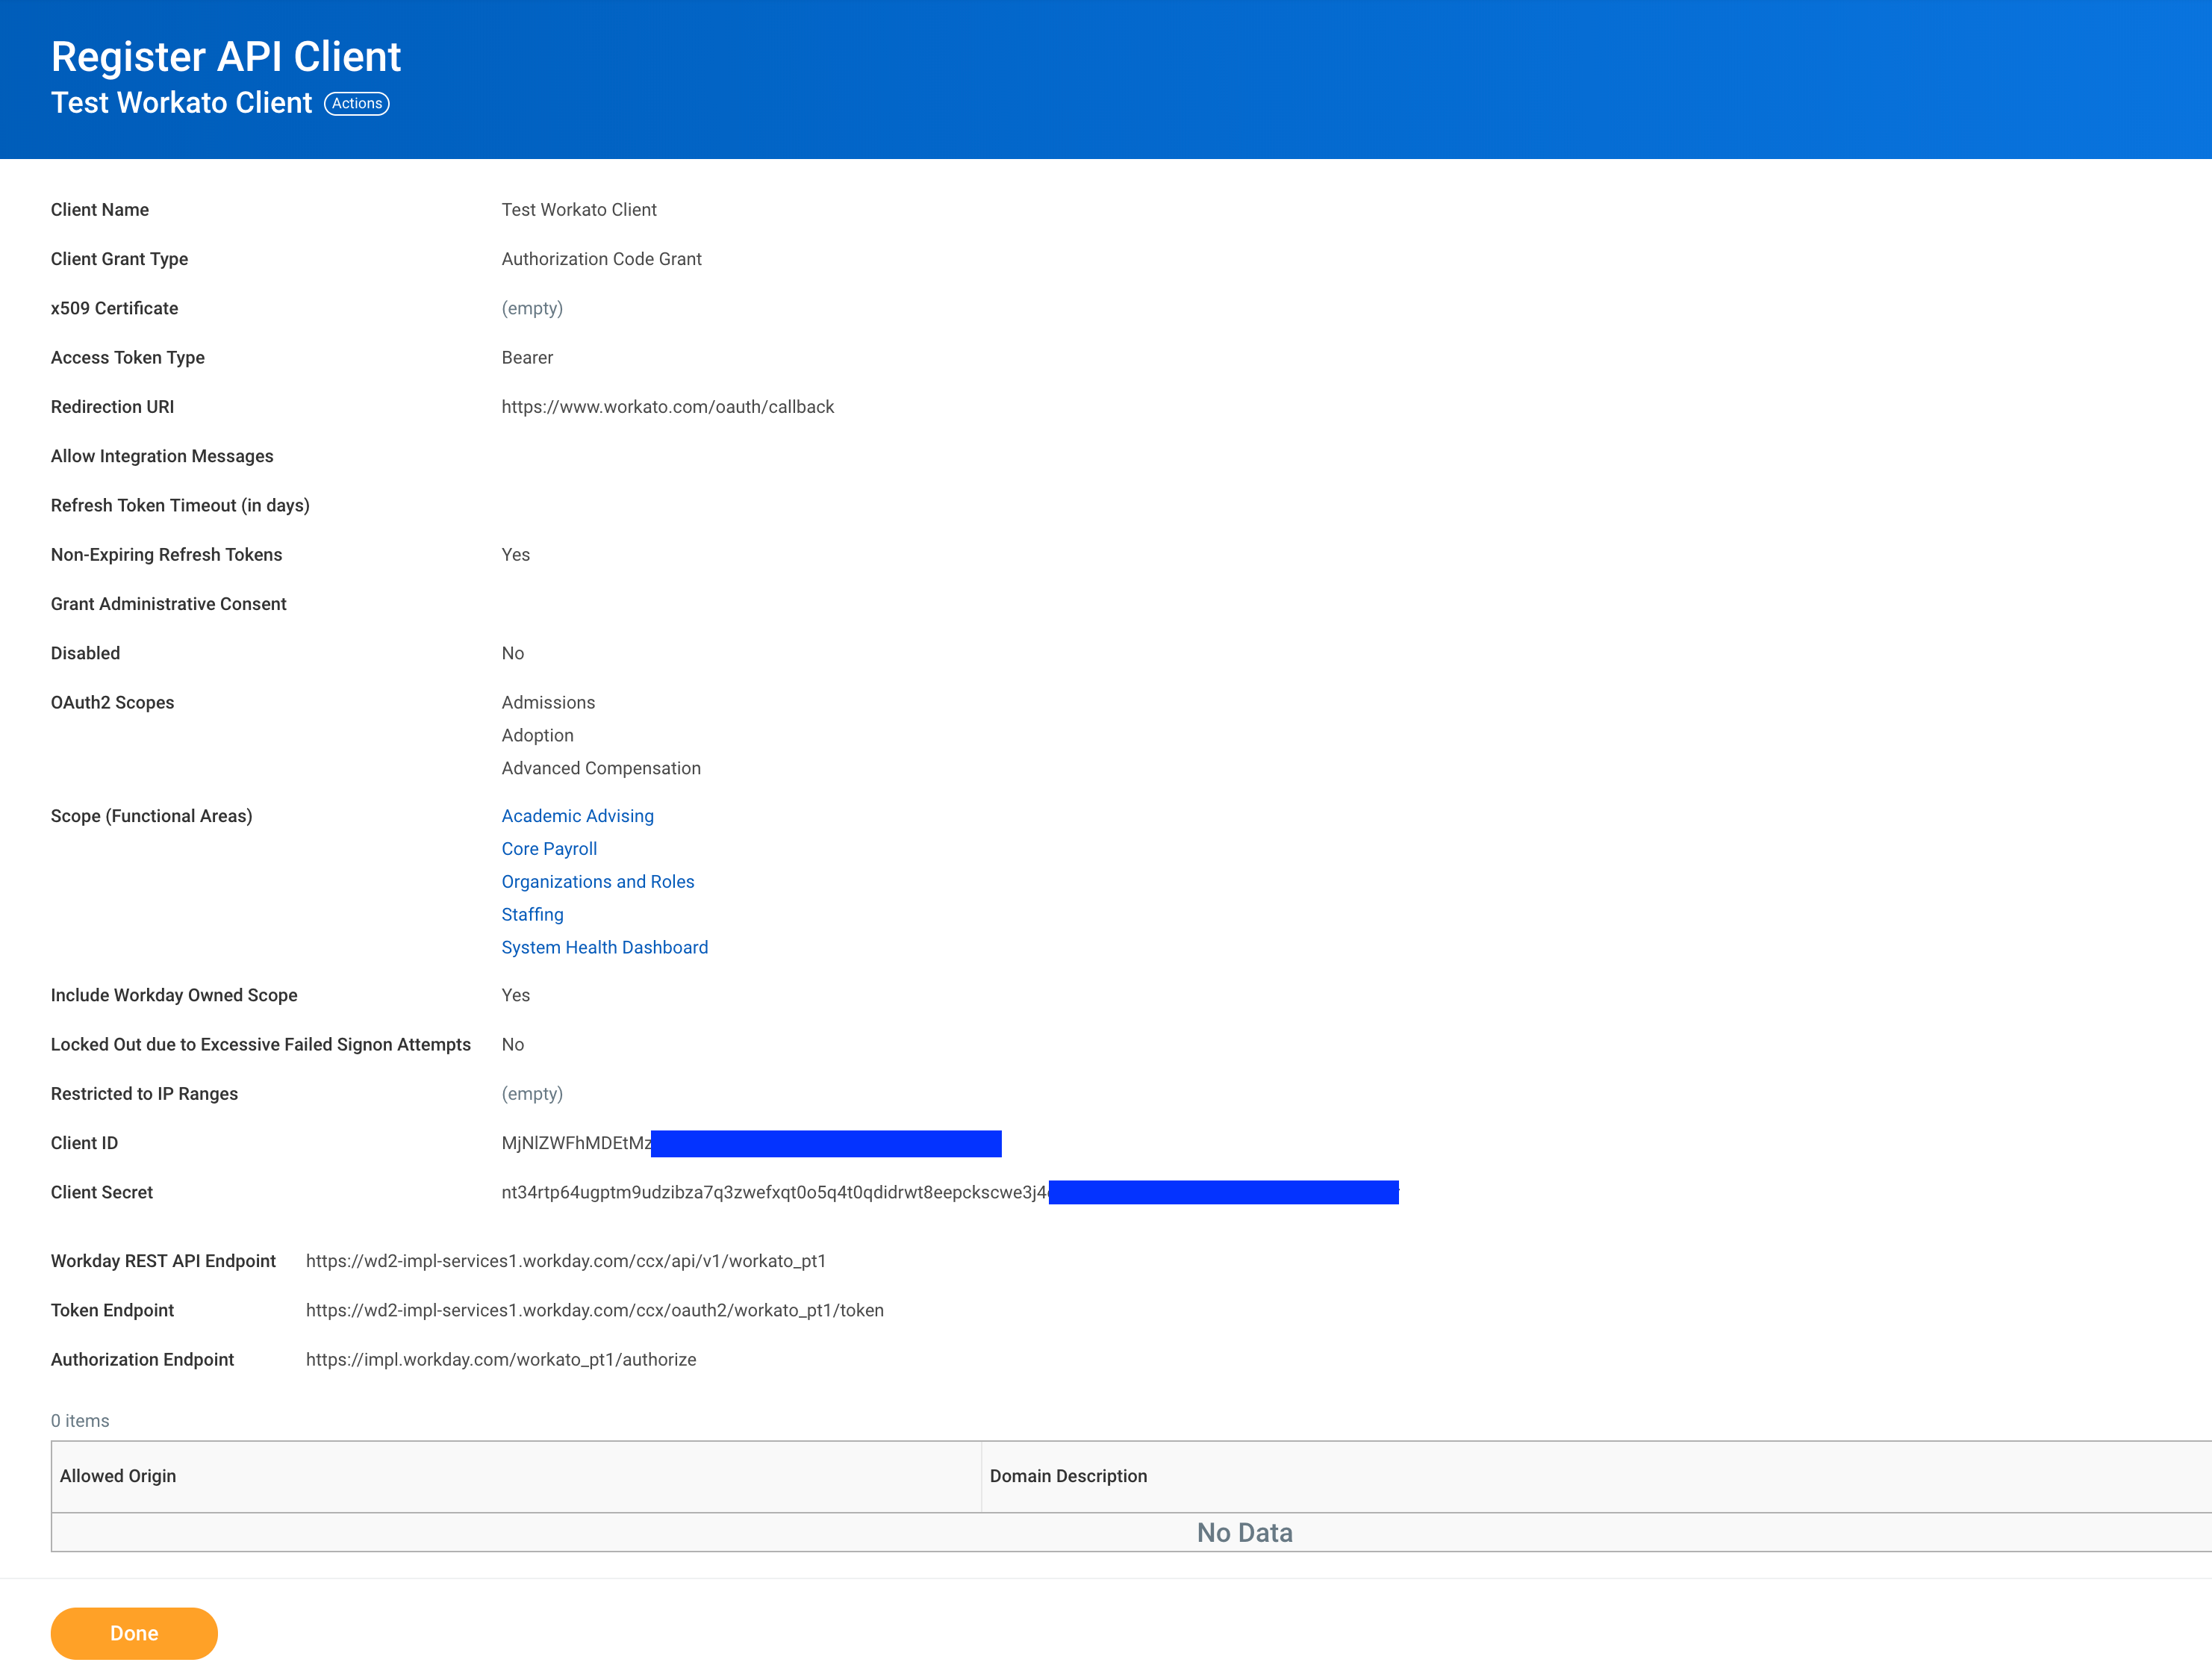
Task: Select the Workday REST API Endpoint URL
Action: point(566,1261)
